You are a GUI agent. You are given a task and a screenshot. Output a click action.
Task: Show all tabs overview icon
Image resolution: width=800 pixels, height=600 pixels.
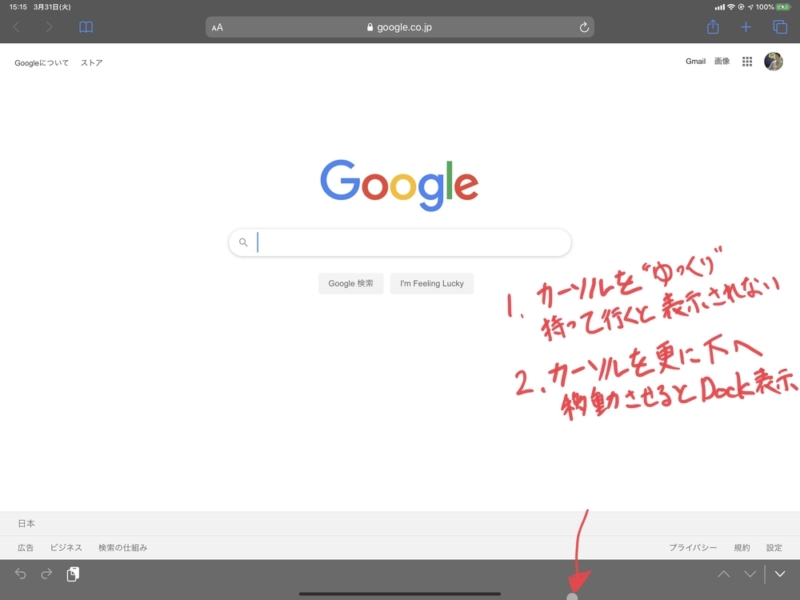coord(780,27)
